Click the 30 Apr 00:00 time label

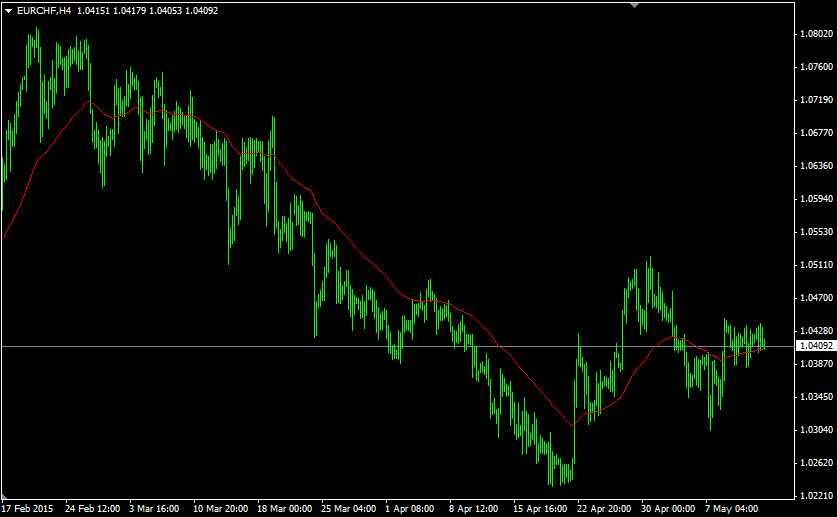(668, 508)
